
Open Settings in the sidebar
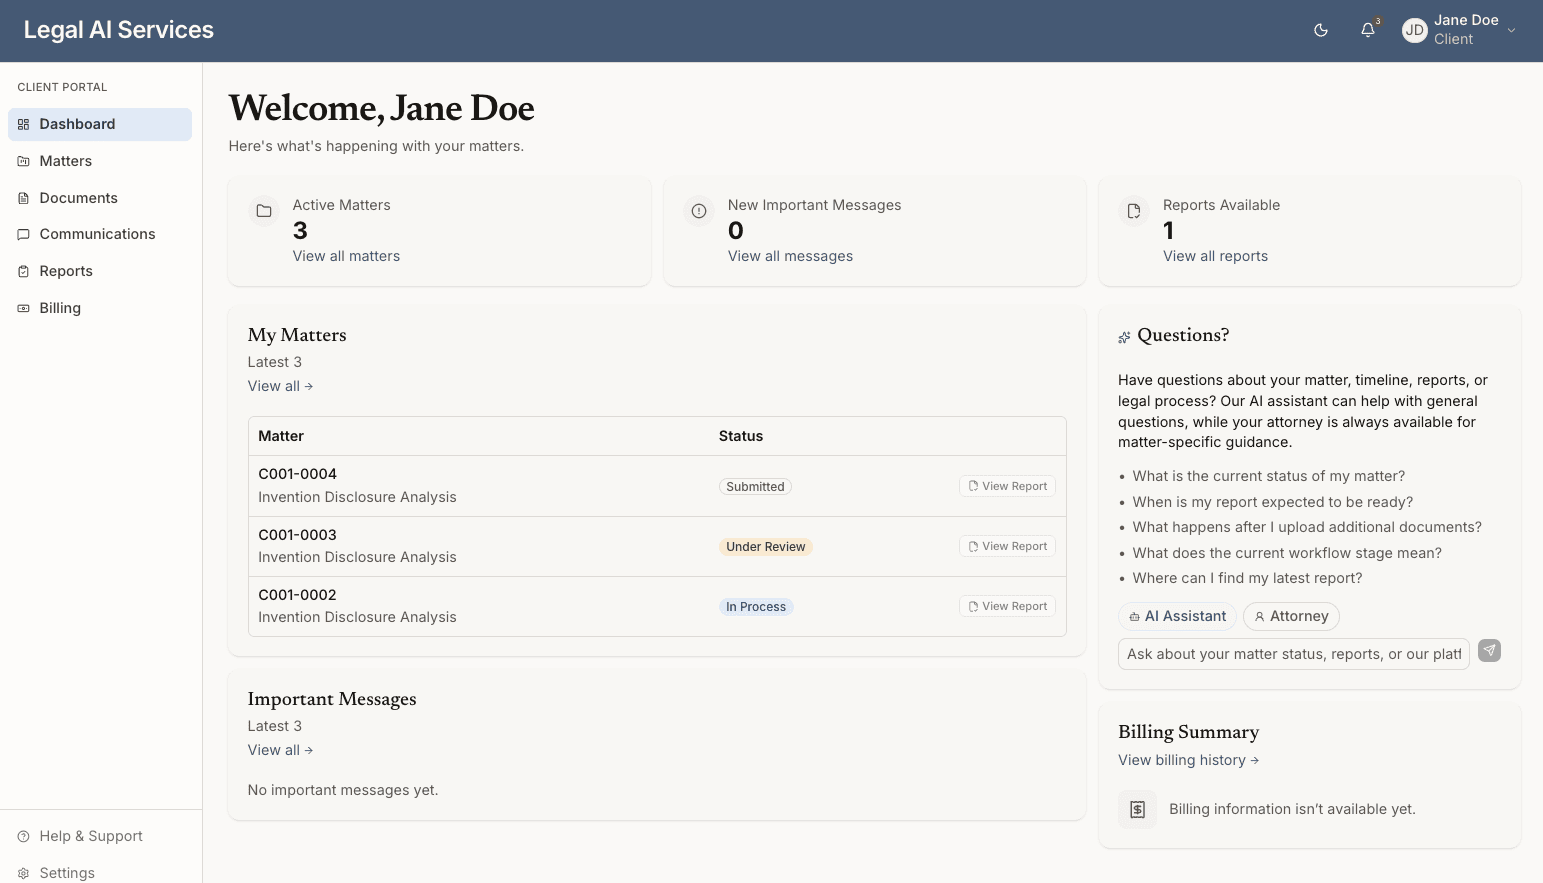[100, 873]
